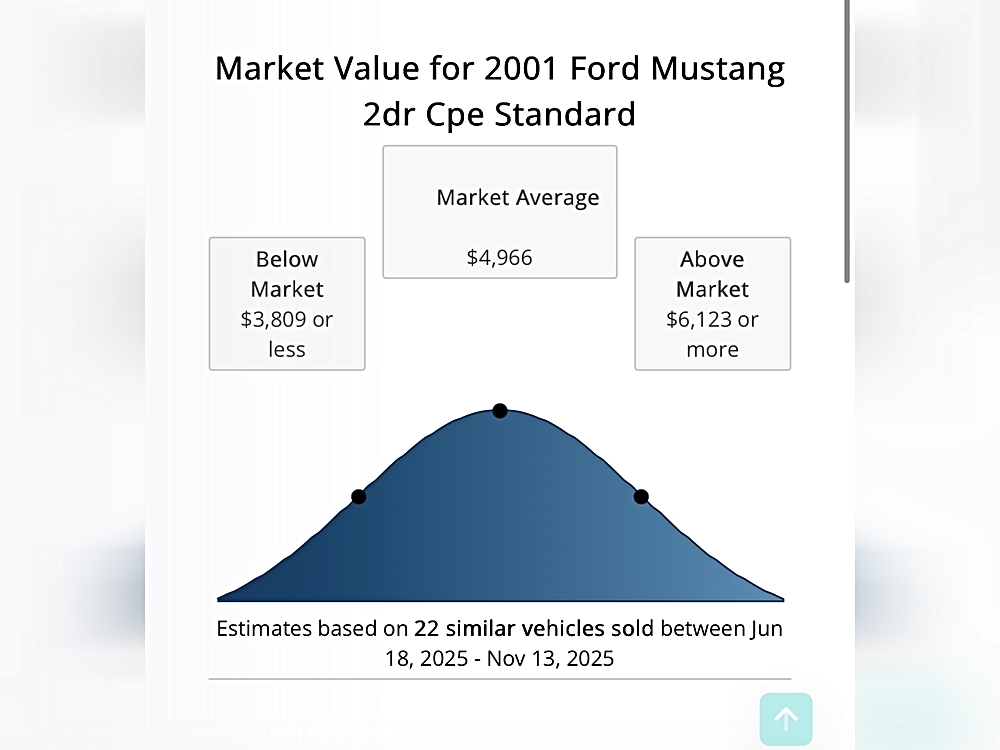1000x750 pixels.
Task: Click the "$3,809 or less" price text
Action: tap(287, 335)
